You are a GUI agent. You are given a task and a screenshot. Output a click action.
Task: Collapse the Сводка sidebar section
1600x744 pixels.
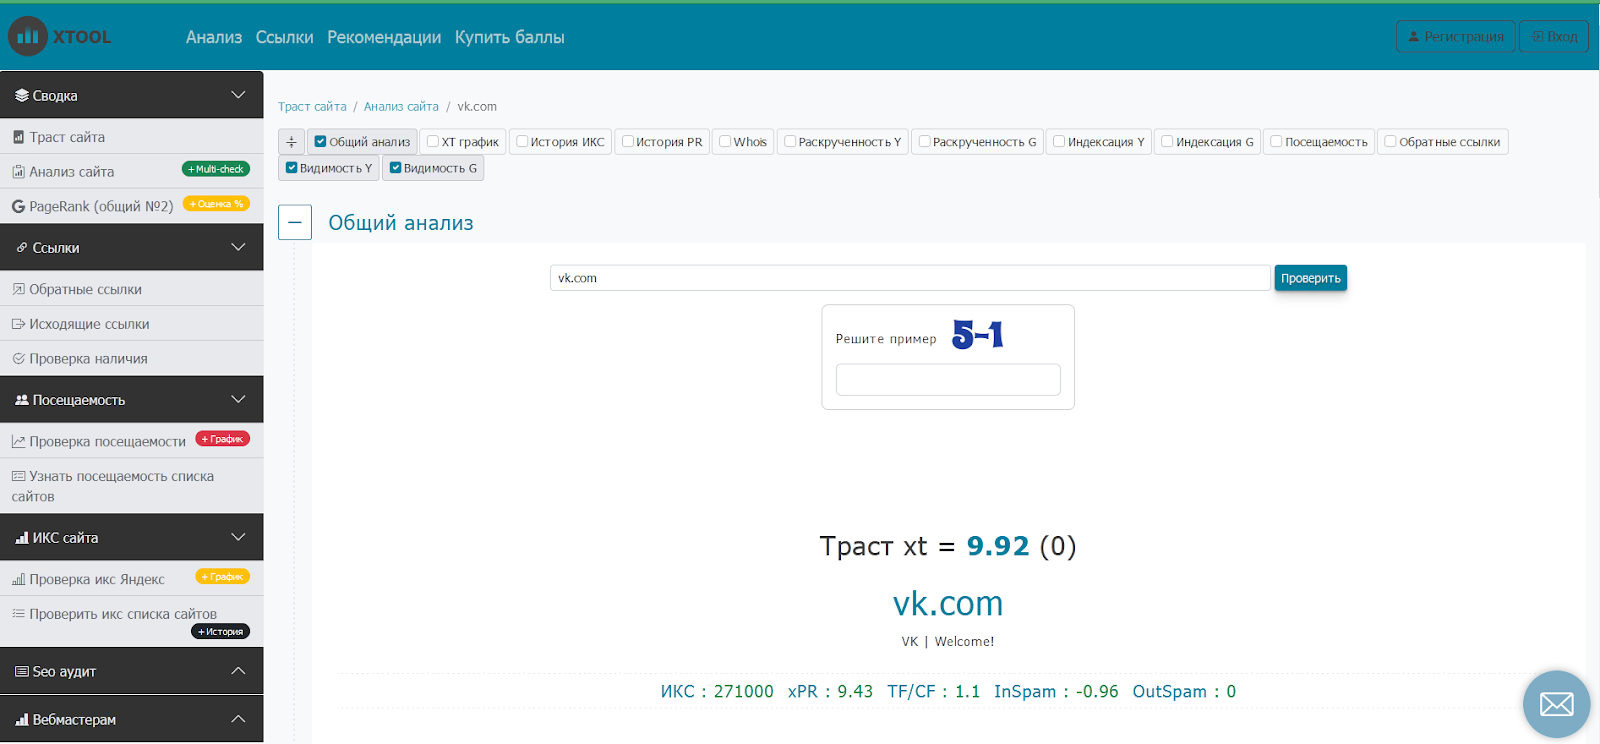[x=238, y=95]
